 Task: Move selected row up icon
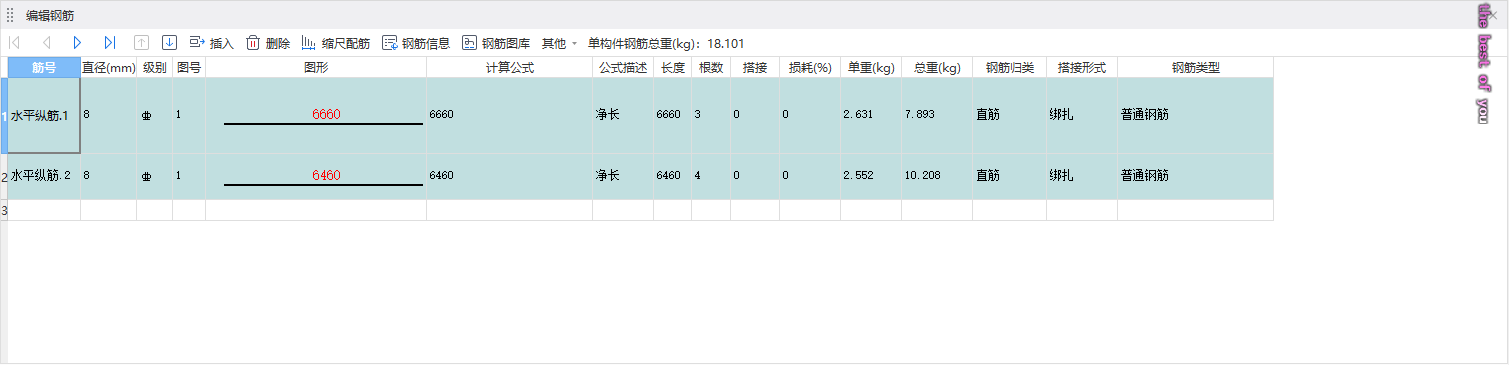[x=141, y=43]
